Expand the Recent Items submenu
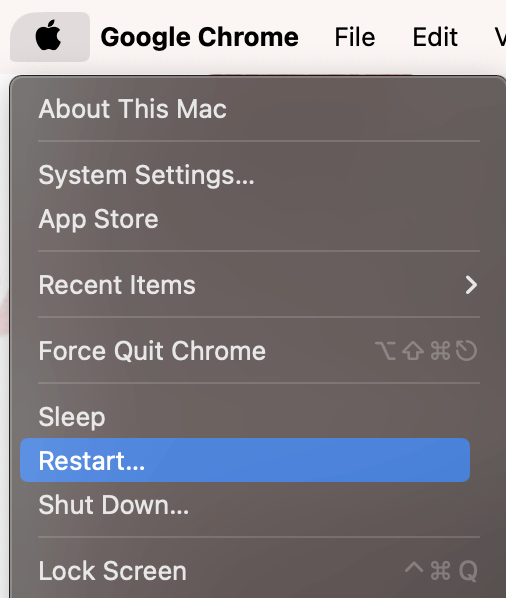 pos(245,285)
